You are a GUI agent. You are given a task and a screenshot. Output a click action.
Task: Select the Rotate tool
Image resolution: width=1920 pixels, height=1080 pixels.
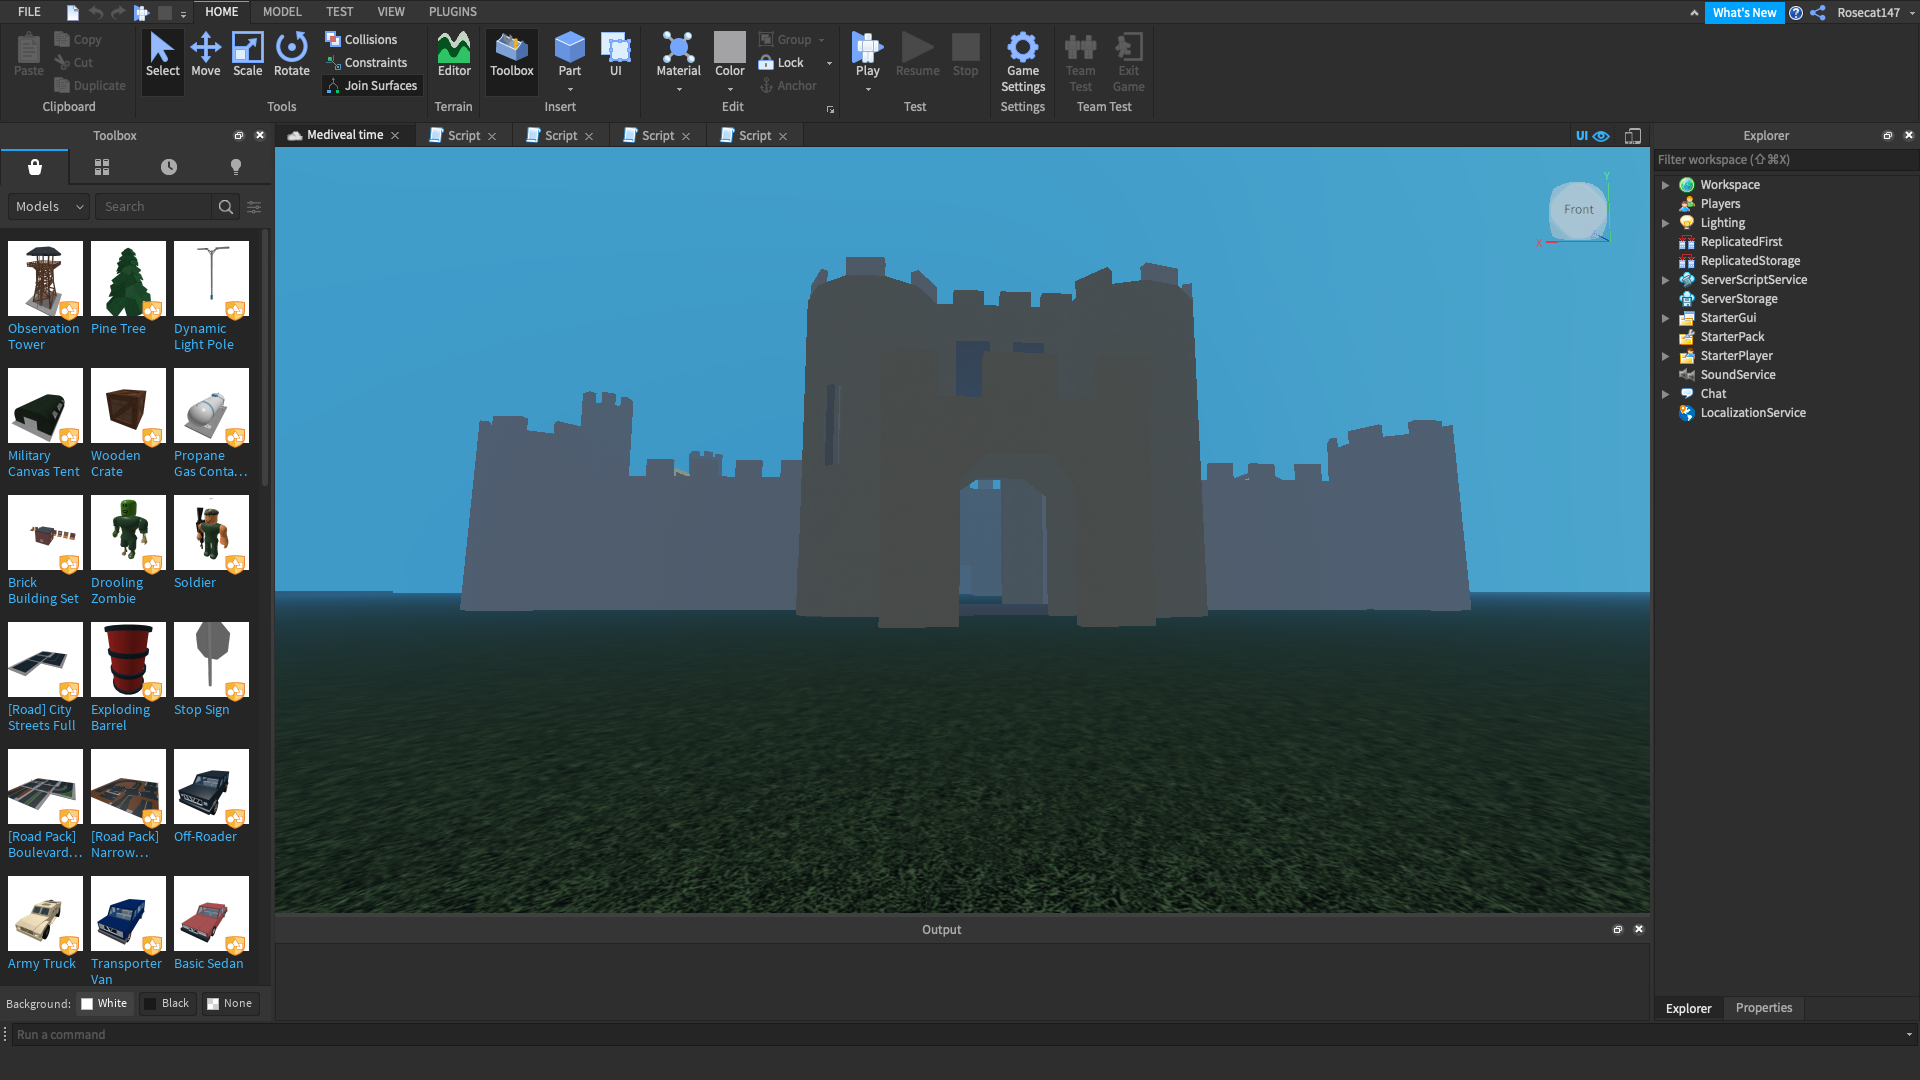pos(291,54)
